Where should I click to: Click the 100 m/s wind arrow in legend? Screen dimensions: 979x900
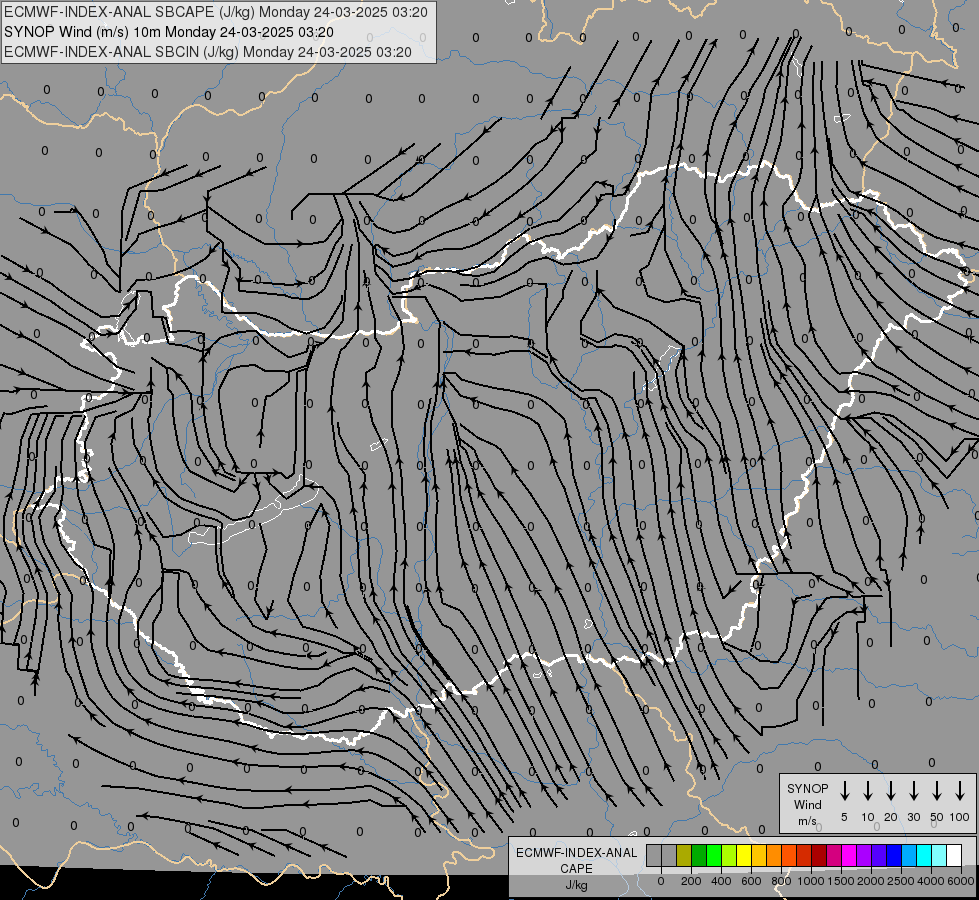960,790
